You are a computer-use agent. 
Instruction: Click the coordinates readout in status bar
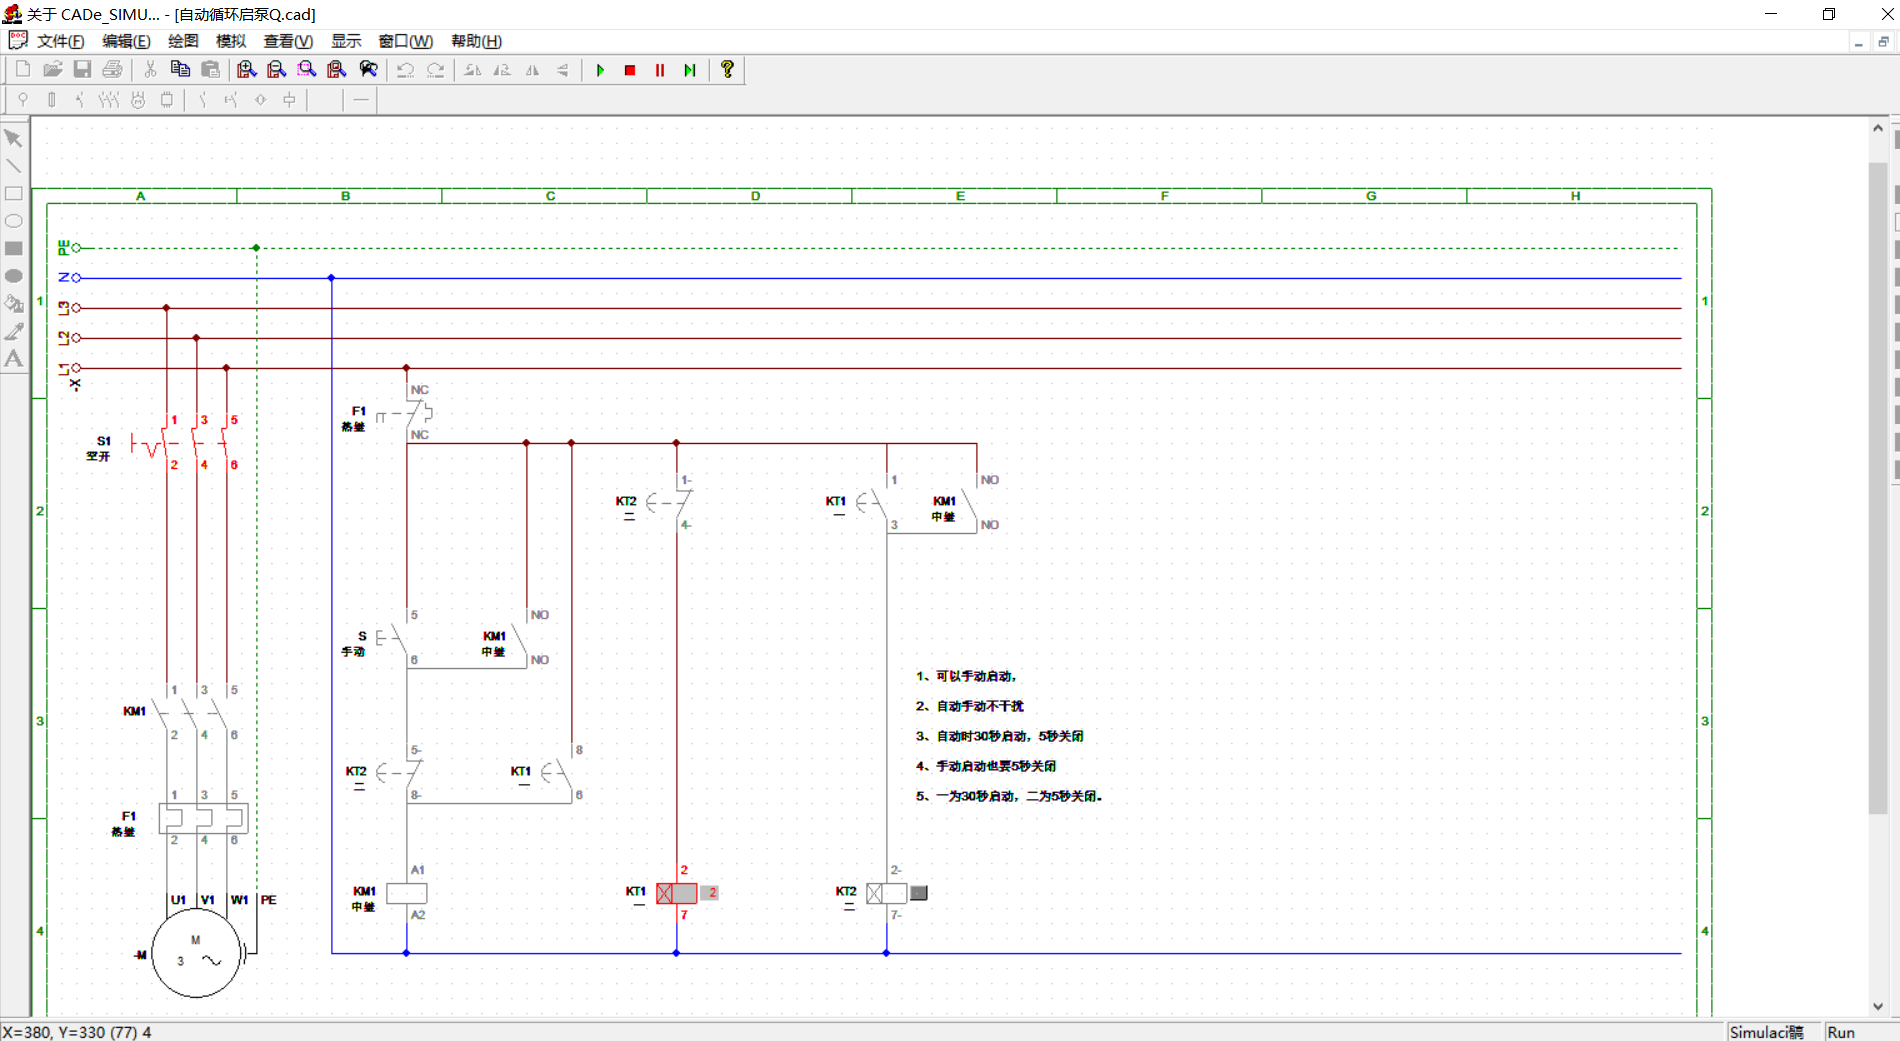[x=77, y=1032]
